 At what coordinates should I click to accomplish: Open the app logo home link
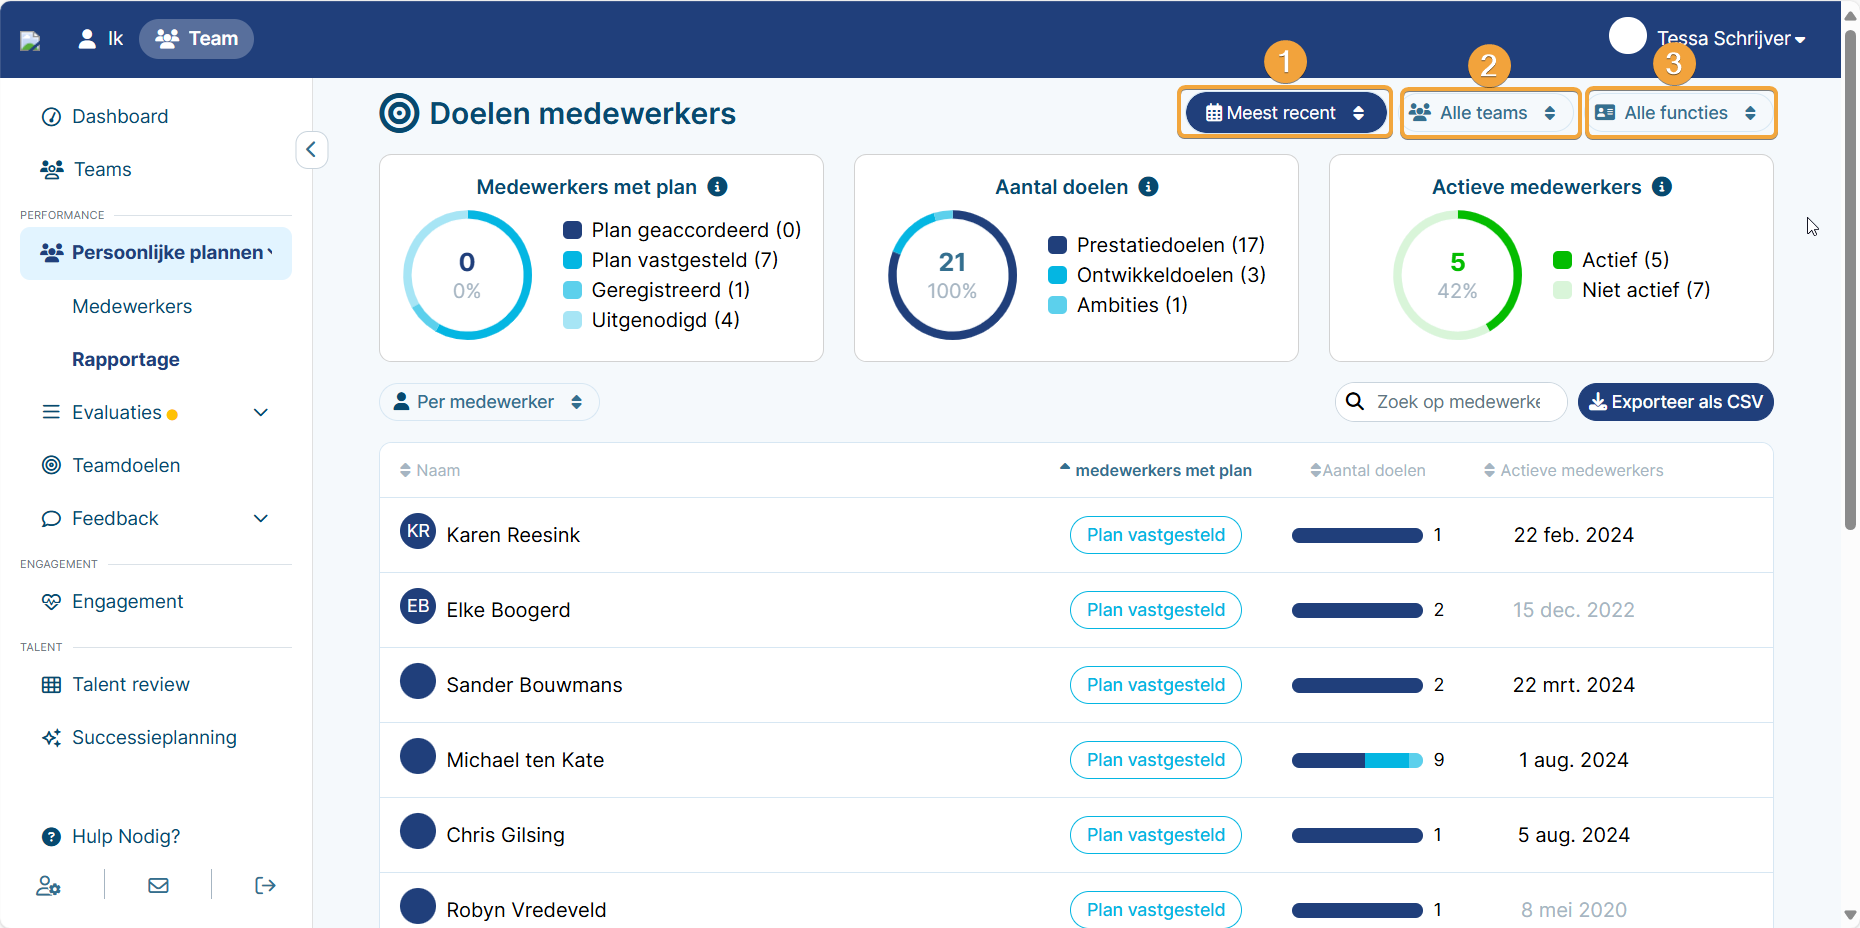(x=31, y=40)
